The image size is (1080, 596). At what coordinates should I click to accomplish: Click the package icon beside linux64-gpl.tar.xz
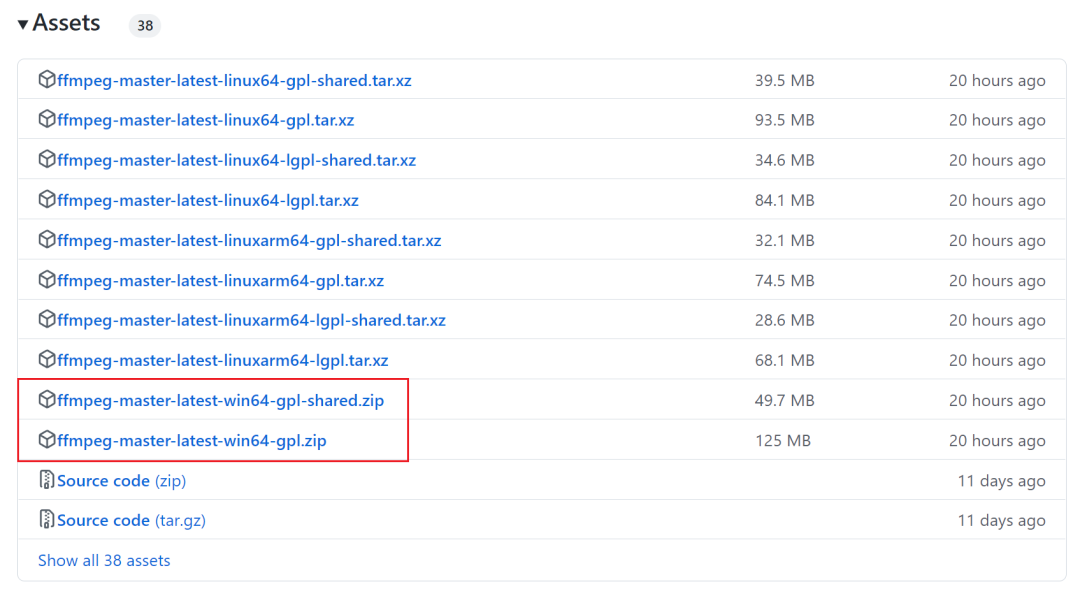coord(46,119)
